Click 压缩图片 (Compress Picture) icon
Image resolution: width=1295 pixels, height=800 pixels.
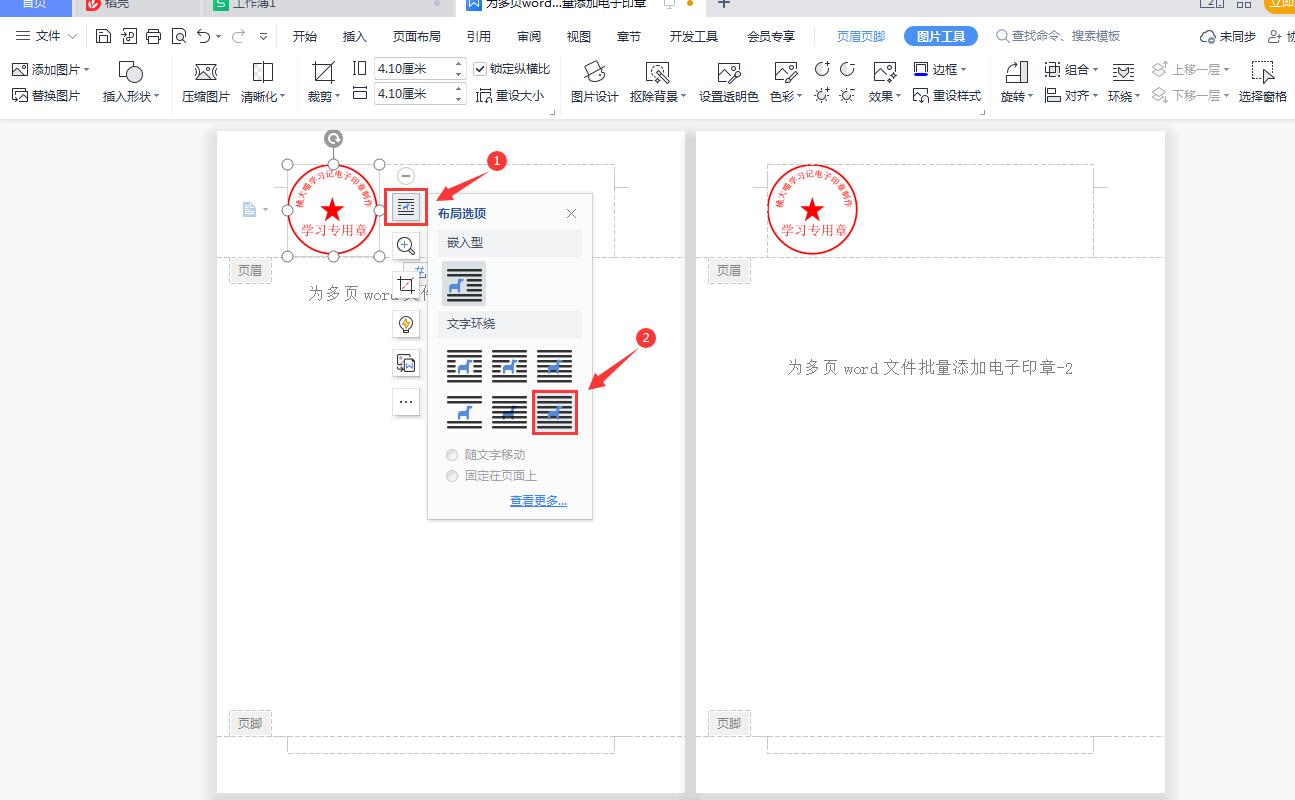coord(205,72)
